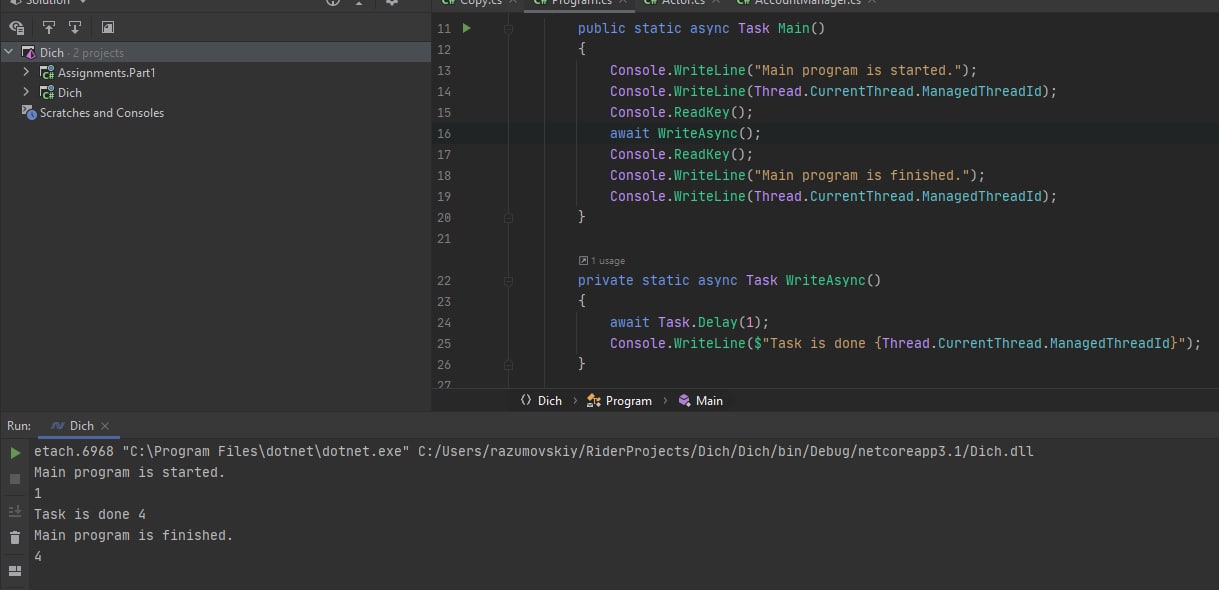
Task: Close the Dich run tab
Action: [x=105, y=426]
